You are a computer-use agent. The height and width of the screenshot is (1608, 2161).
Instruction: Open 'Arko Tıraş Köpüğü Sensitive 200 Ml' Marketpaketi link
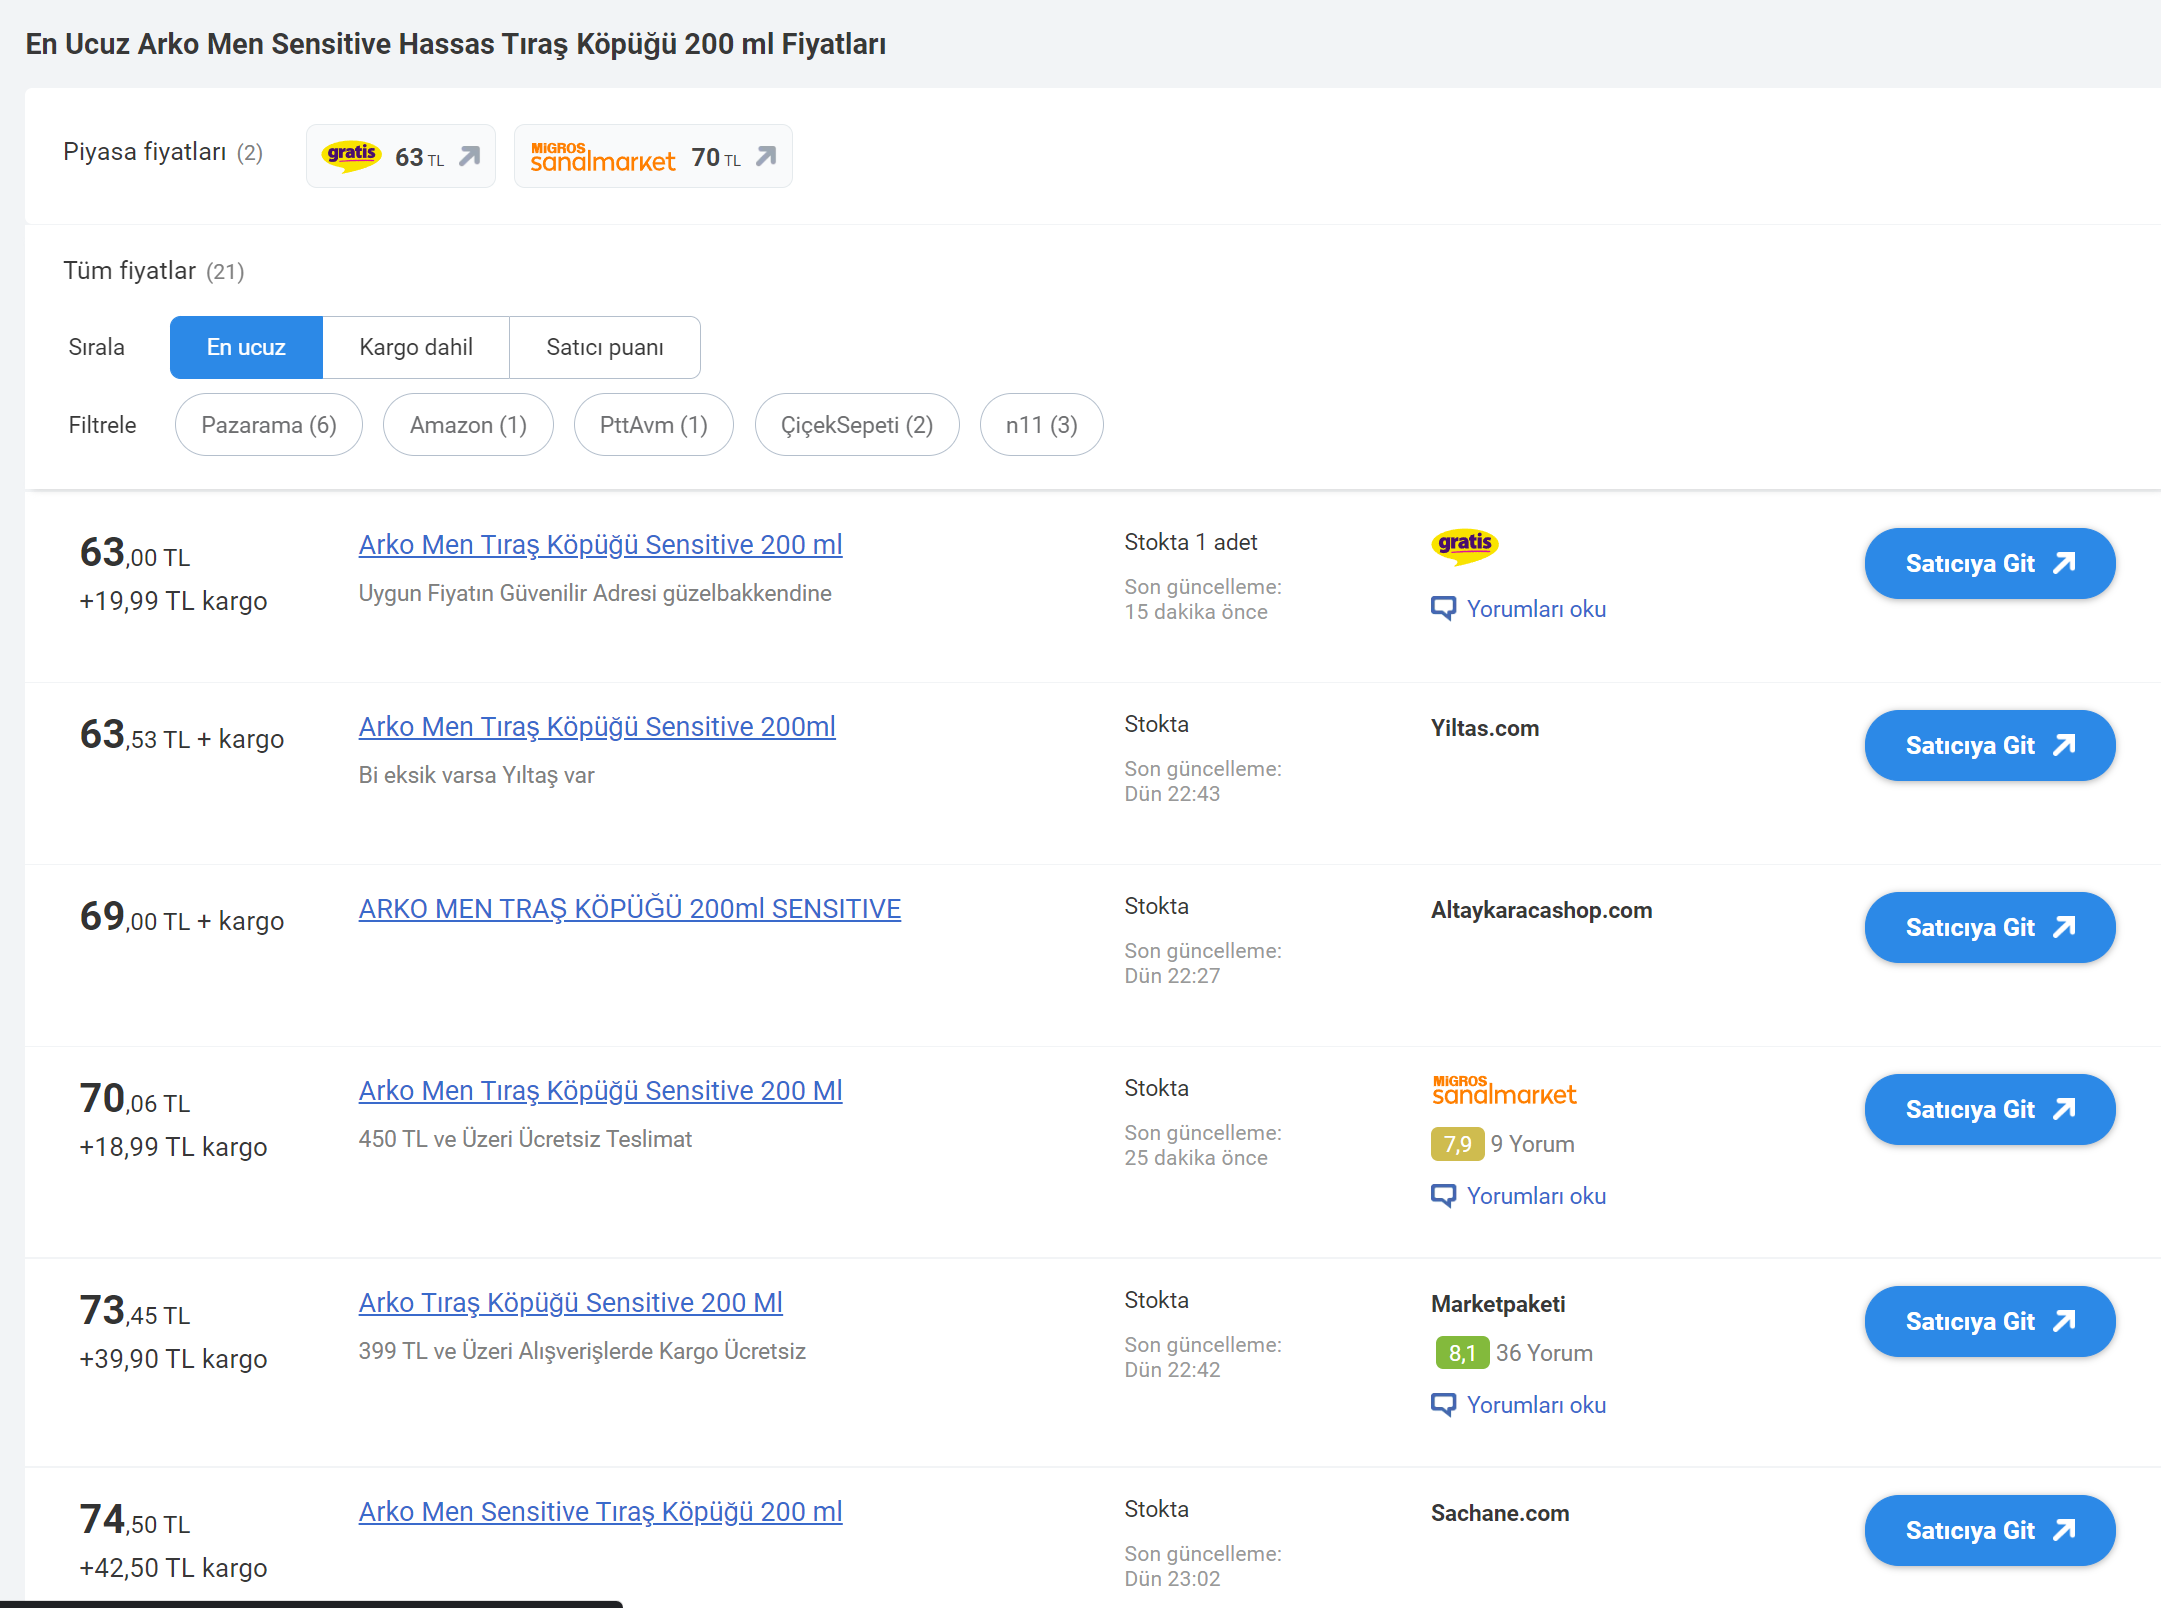click(571, 1303)
